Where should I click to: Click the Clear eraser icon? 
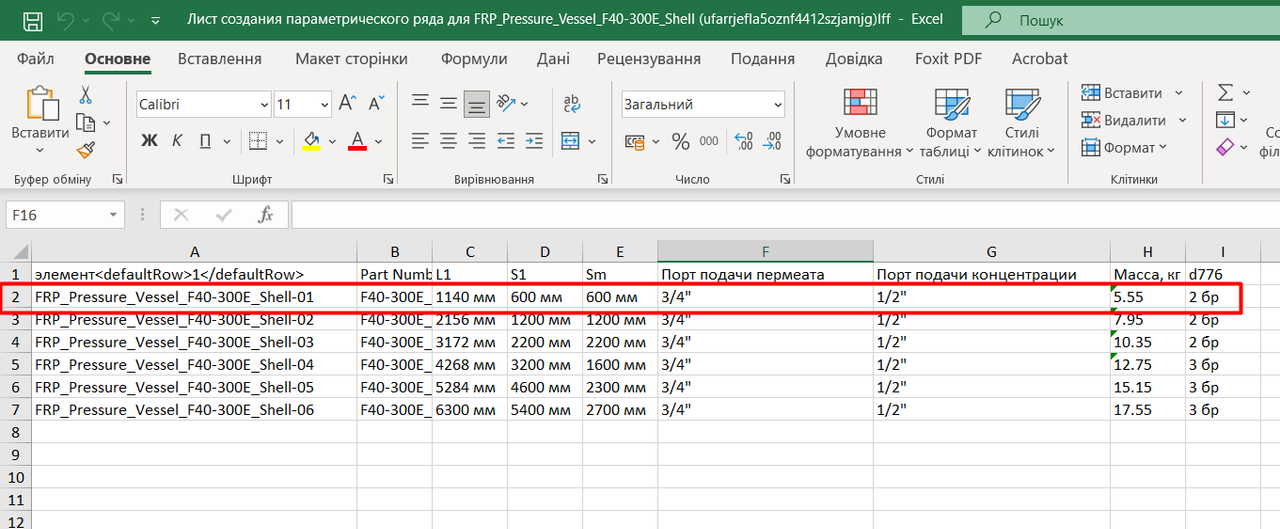(x=1225, y=147)
